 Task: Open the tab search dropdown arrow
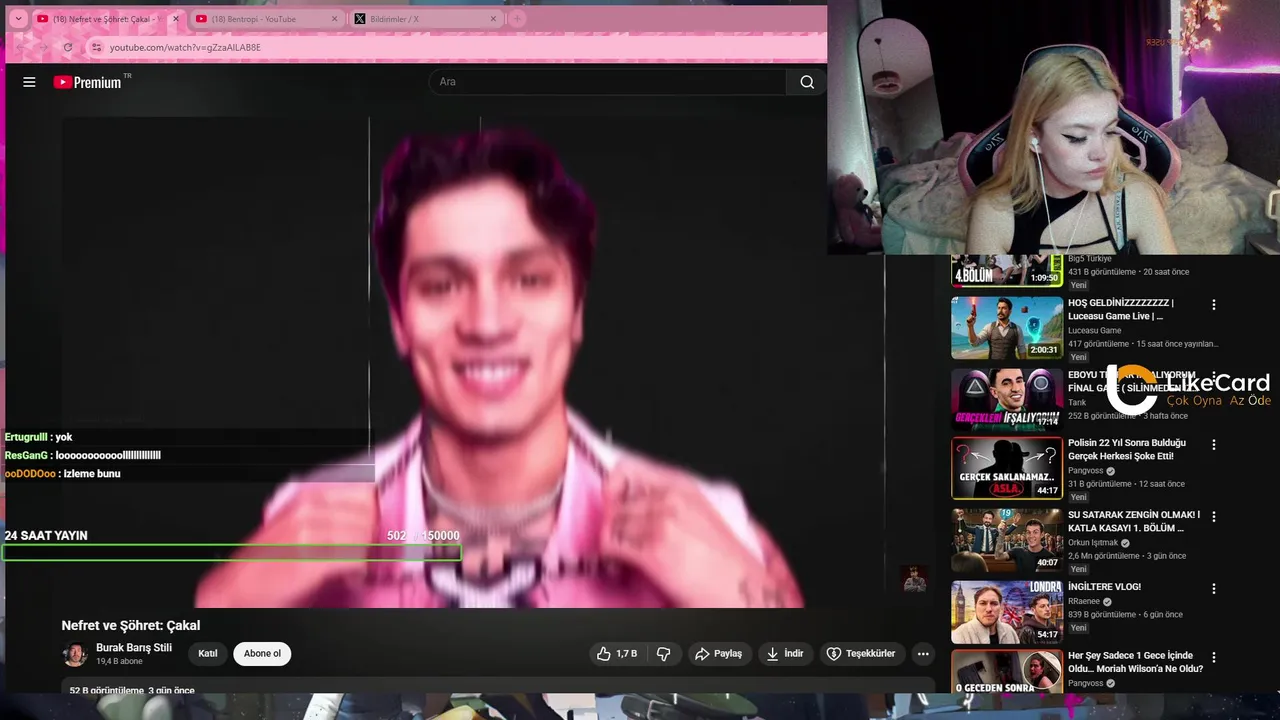(18, 19)
